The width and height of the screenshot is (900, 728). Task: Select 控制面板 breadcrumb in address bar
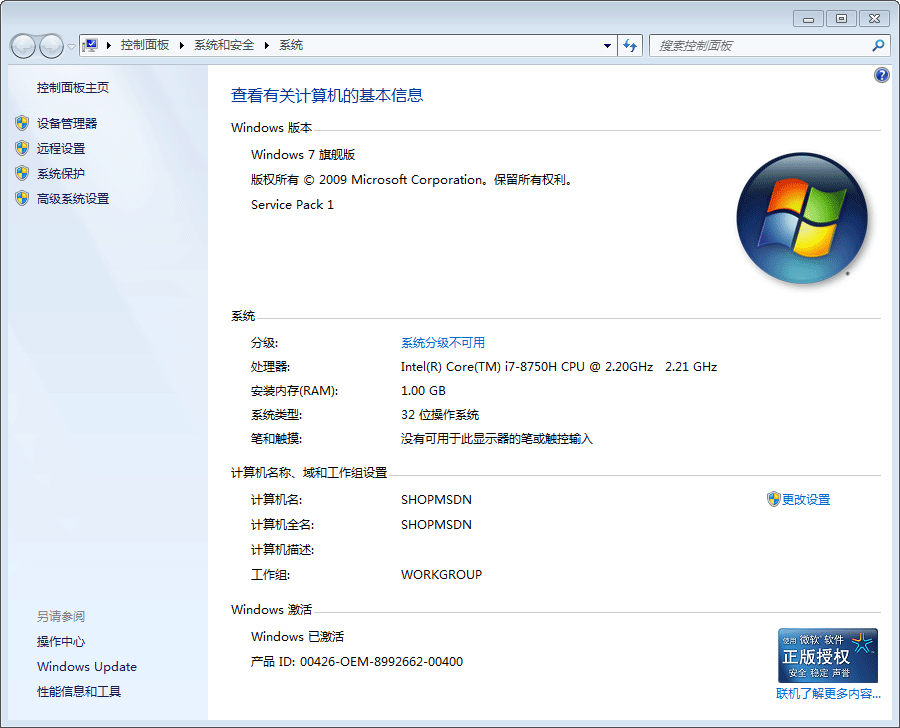point(145,45)
